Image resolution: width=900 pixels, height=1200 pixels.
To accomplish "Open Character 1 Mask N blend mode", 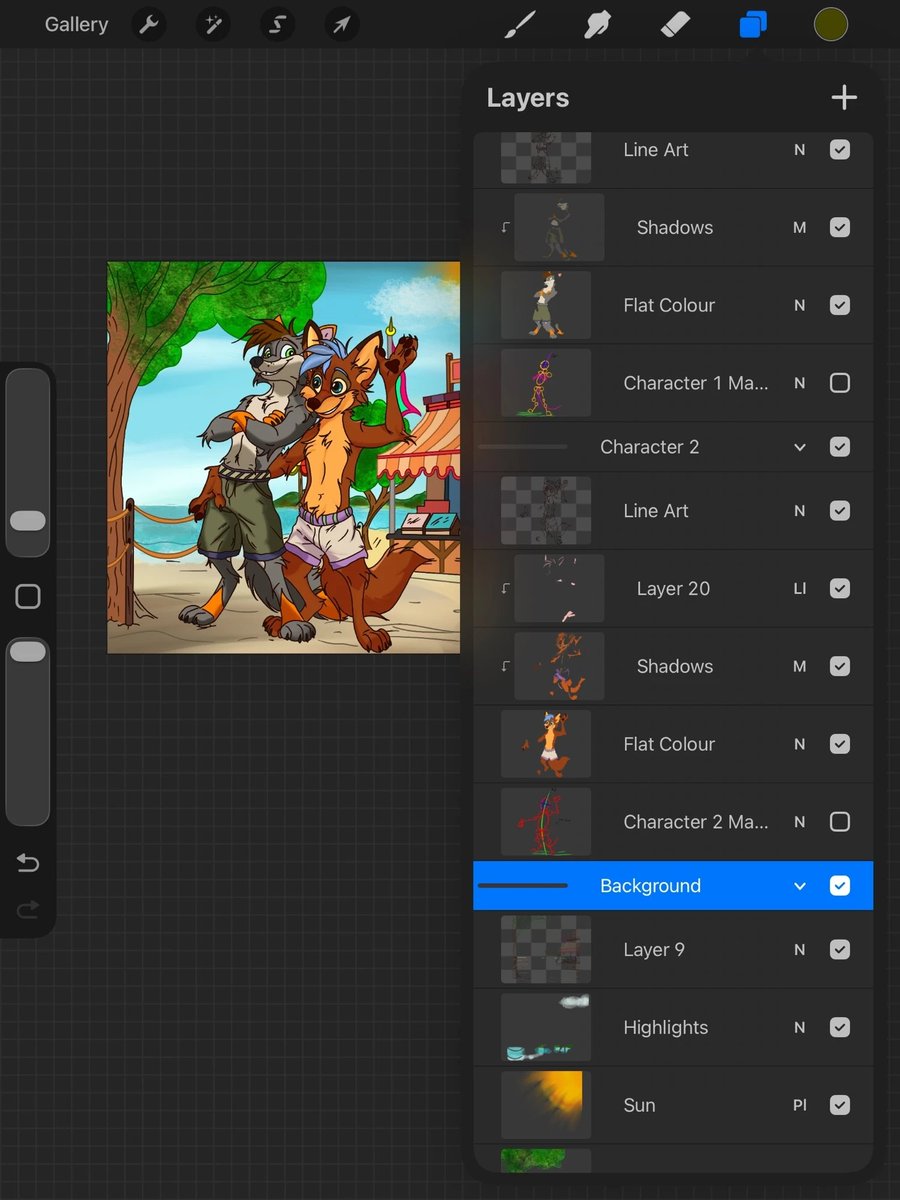I will coord(800,383).
